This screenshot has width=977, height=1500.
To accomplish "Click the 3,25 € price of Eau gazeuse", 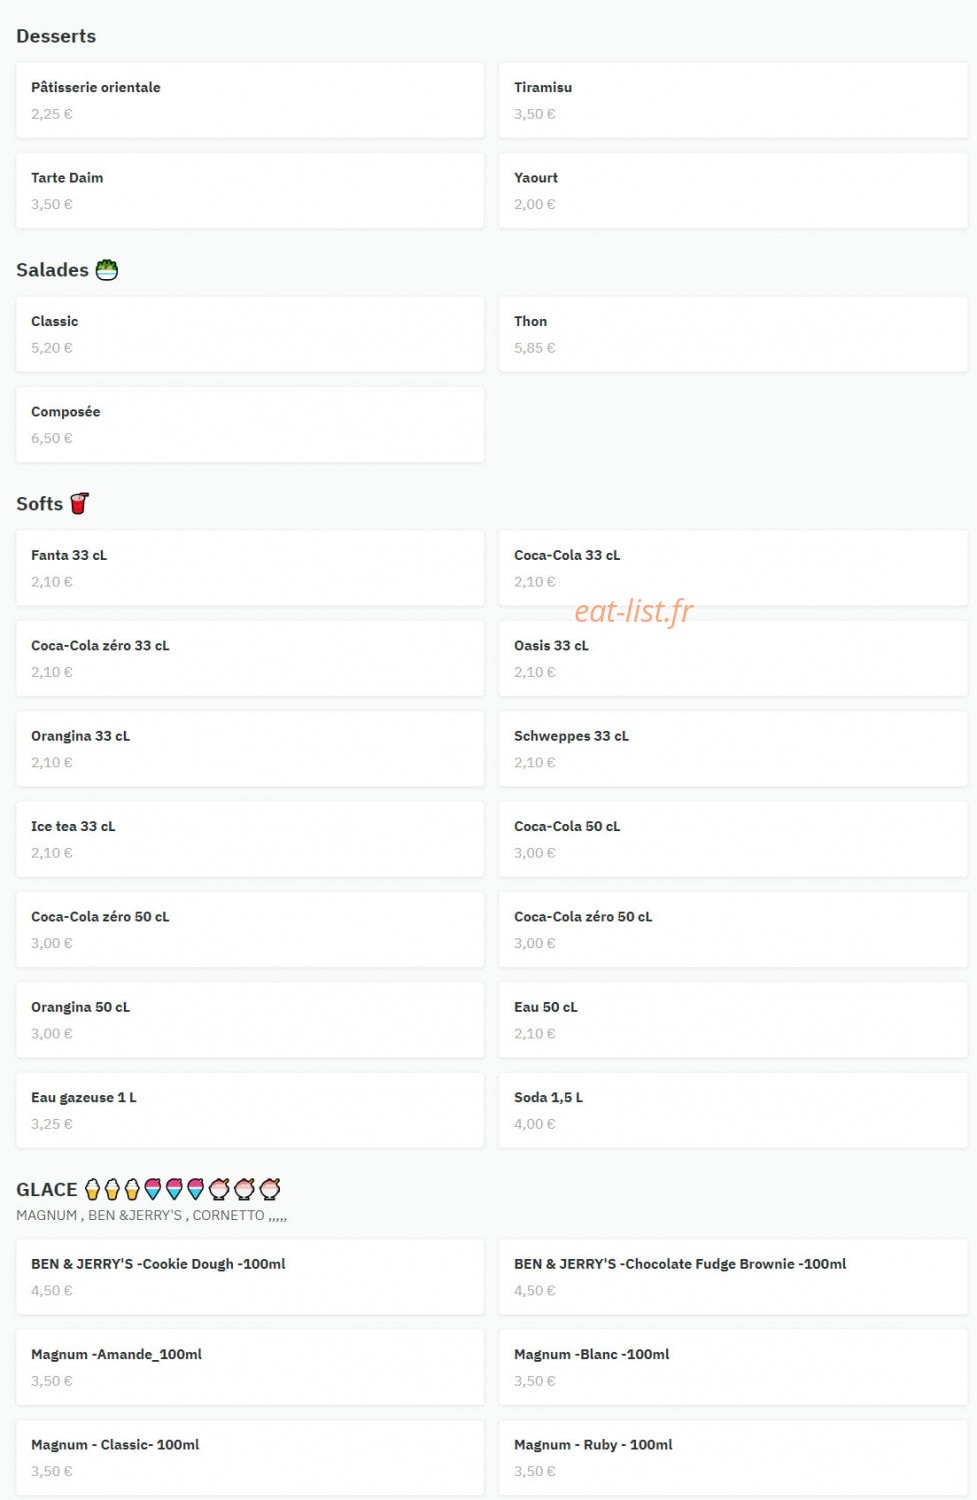I will [x=52, y=1124].
